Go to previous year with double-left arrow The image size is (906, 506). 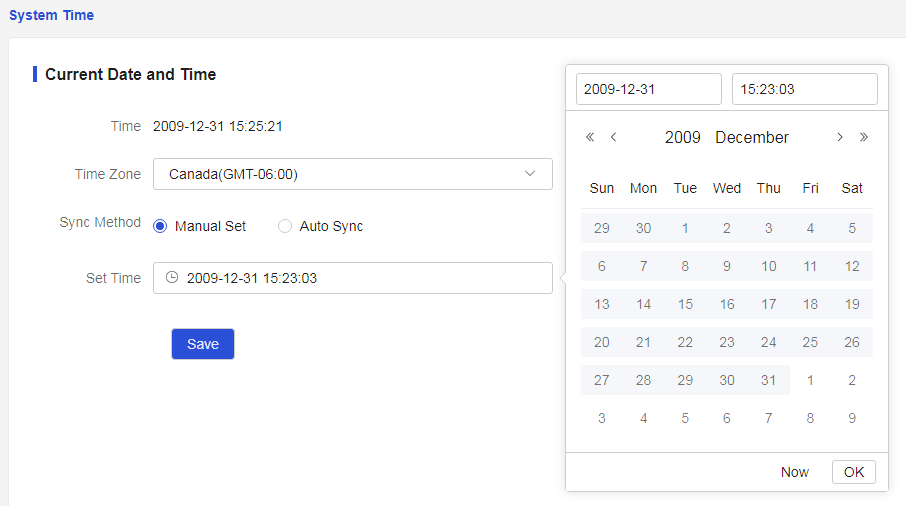point(590,137)
